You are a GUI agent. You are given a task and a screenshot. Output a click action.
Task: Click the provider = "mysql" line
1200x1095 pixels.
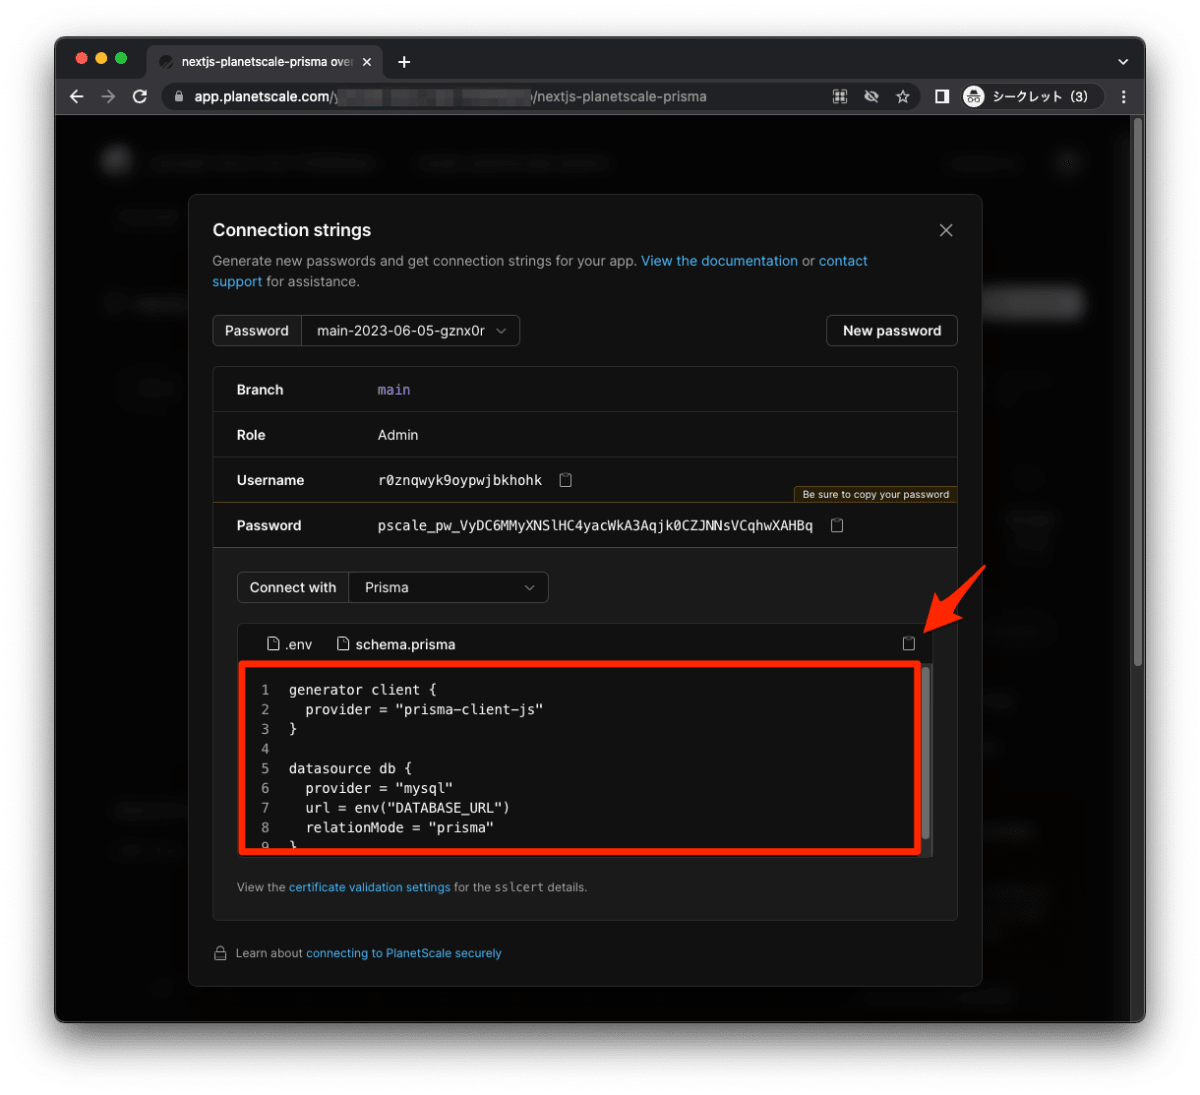click(379, 788)
